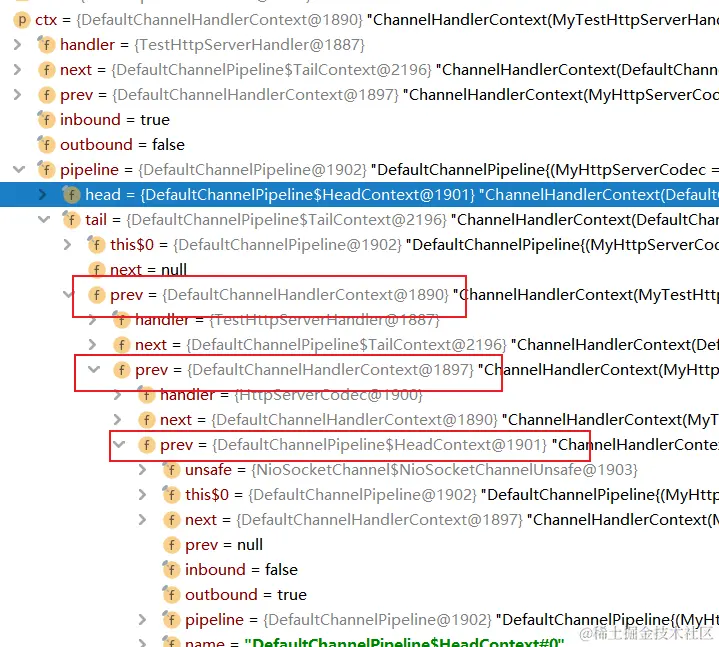
Task: Click field icon of this$0 below unsafe
Action: click(x=171, y=495)
